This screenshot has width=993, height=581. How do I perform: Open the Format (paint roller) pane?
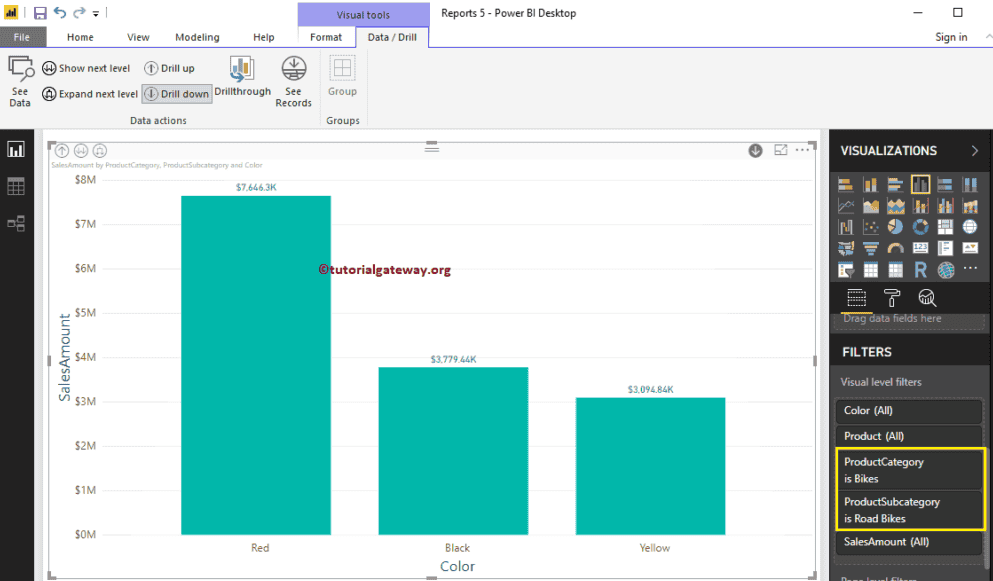892,298
